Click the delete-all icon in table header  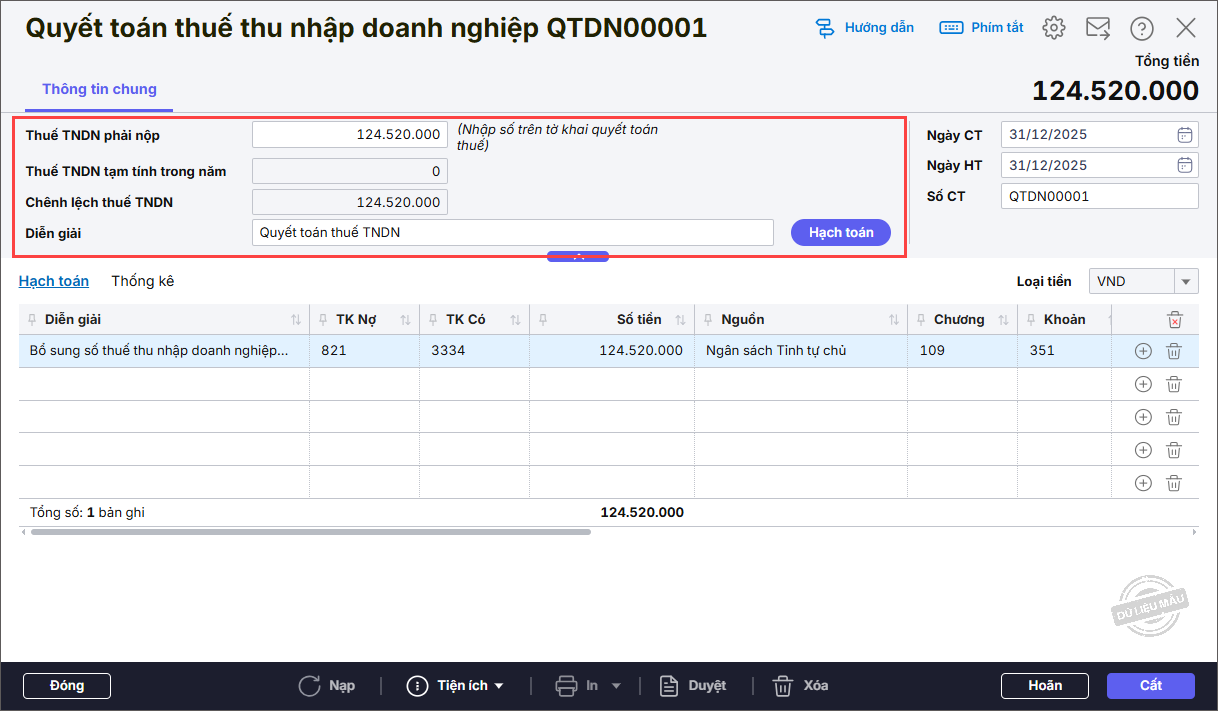click(1174, 320)
